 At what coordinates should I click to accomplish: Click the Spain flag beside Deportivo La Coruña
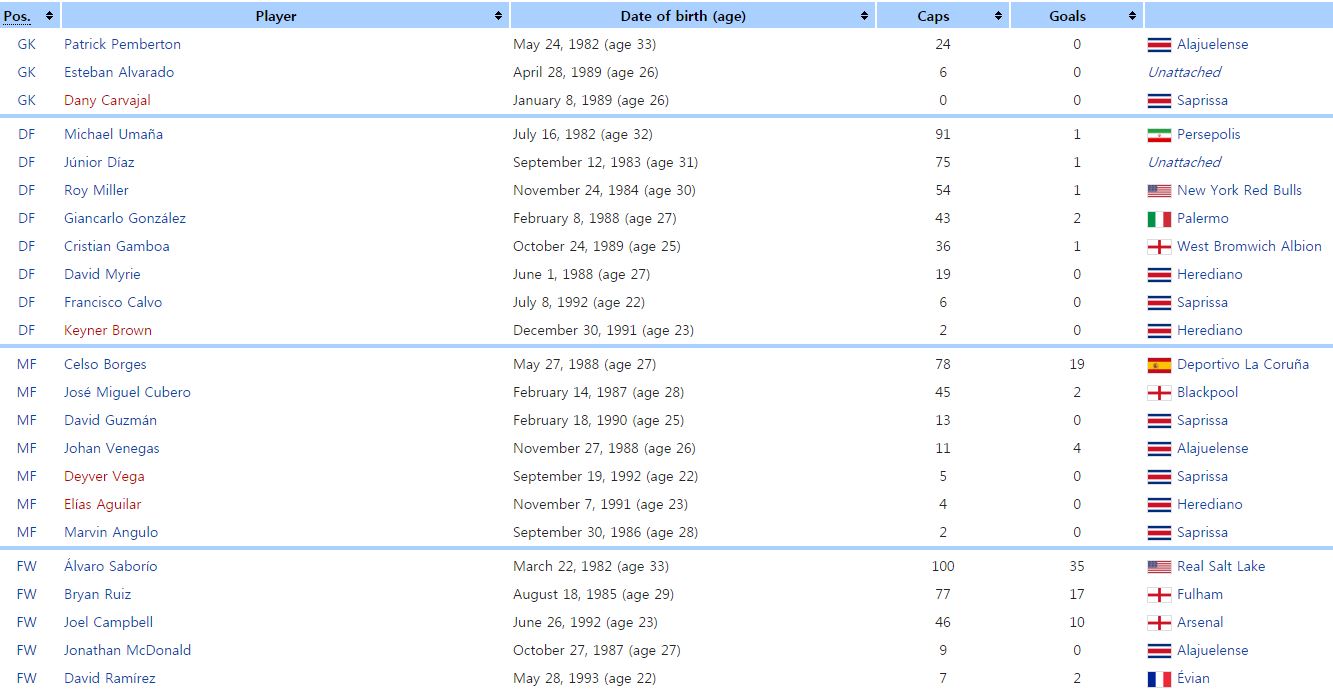1159,365
